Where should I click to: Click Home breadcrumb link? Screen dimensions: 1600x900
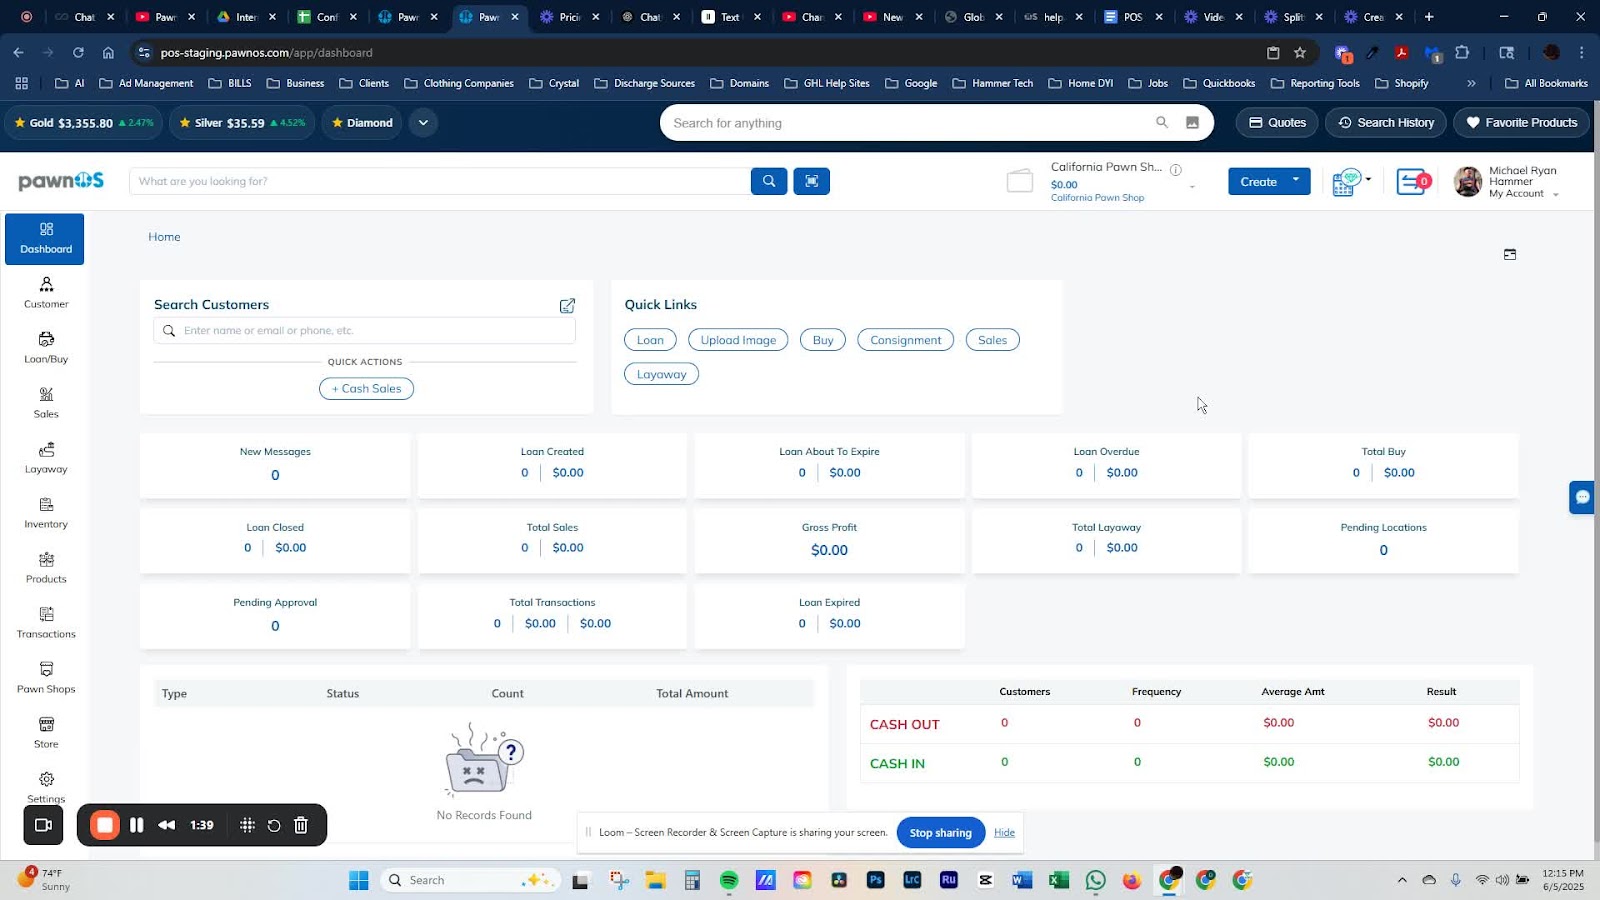(x=164, y=237)
